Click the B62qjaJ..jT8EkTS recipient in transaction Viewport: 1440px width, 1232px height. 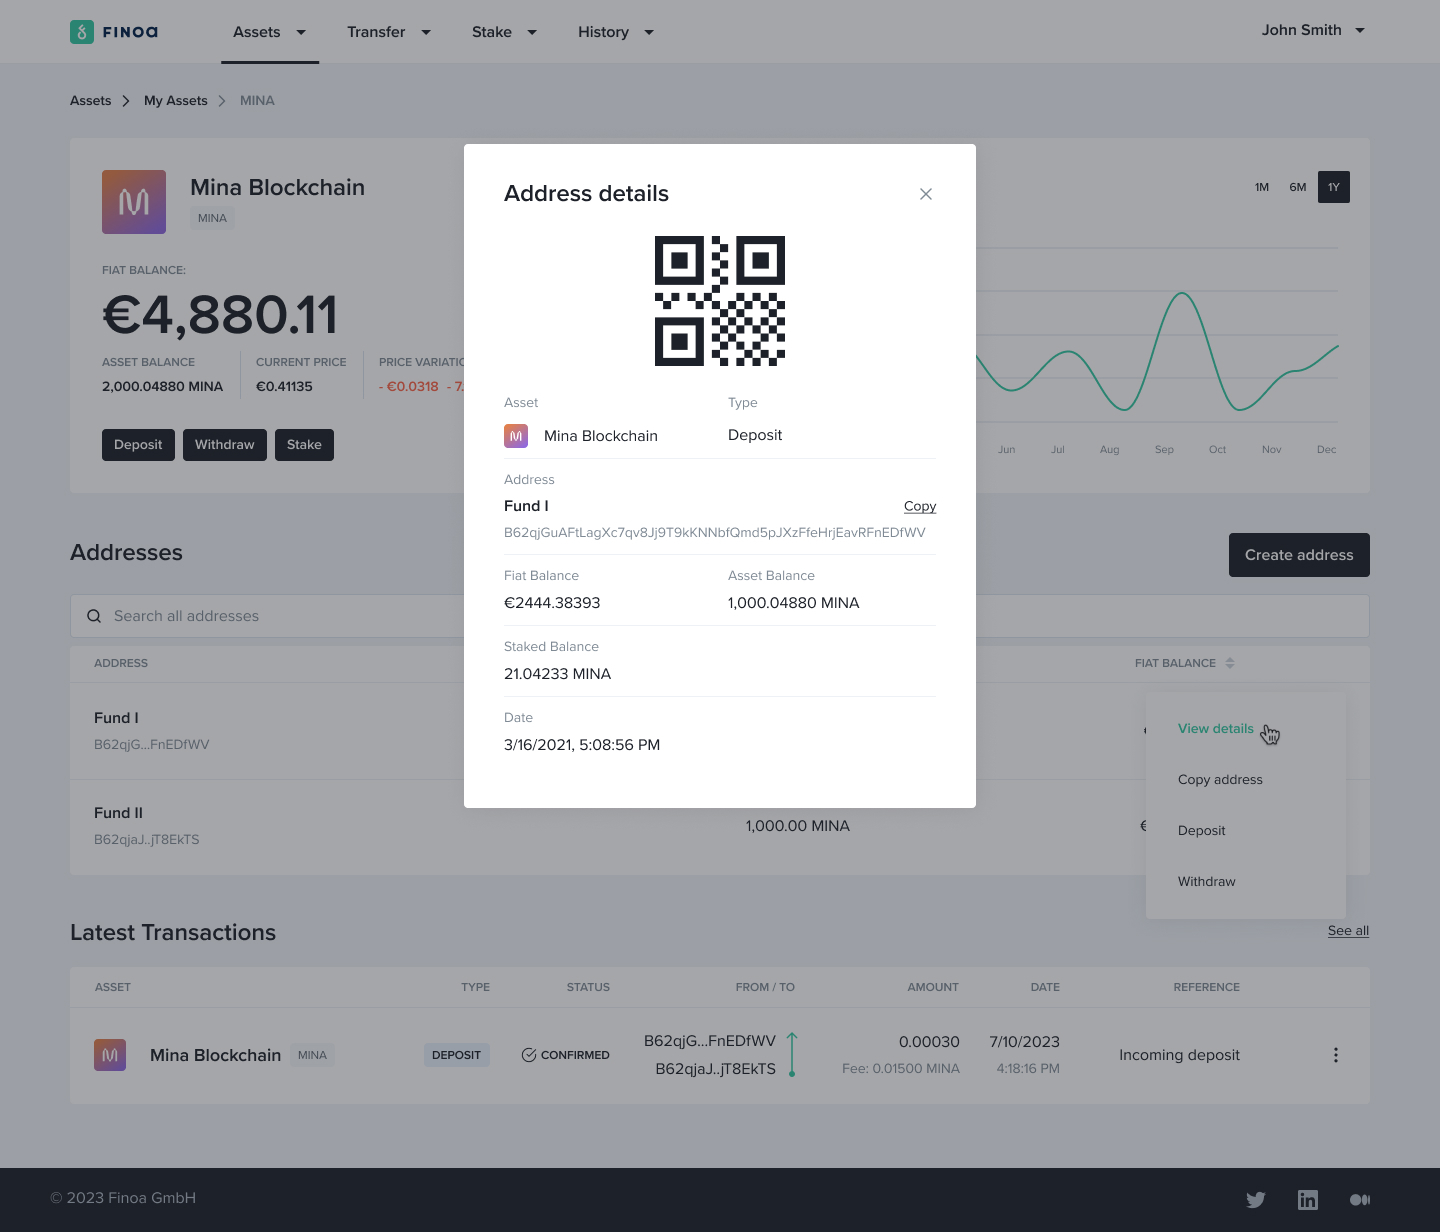716,1069
